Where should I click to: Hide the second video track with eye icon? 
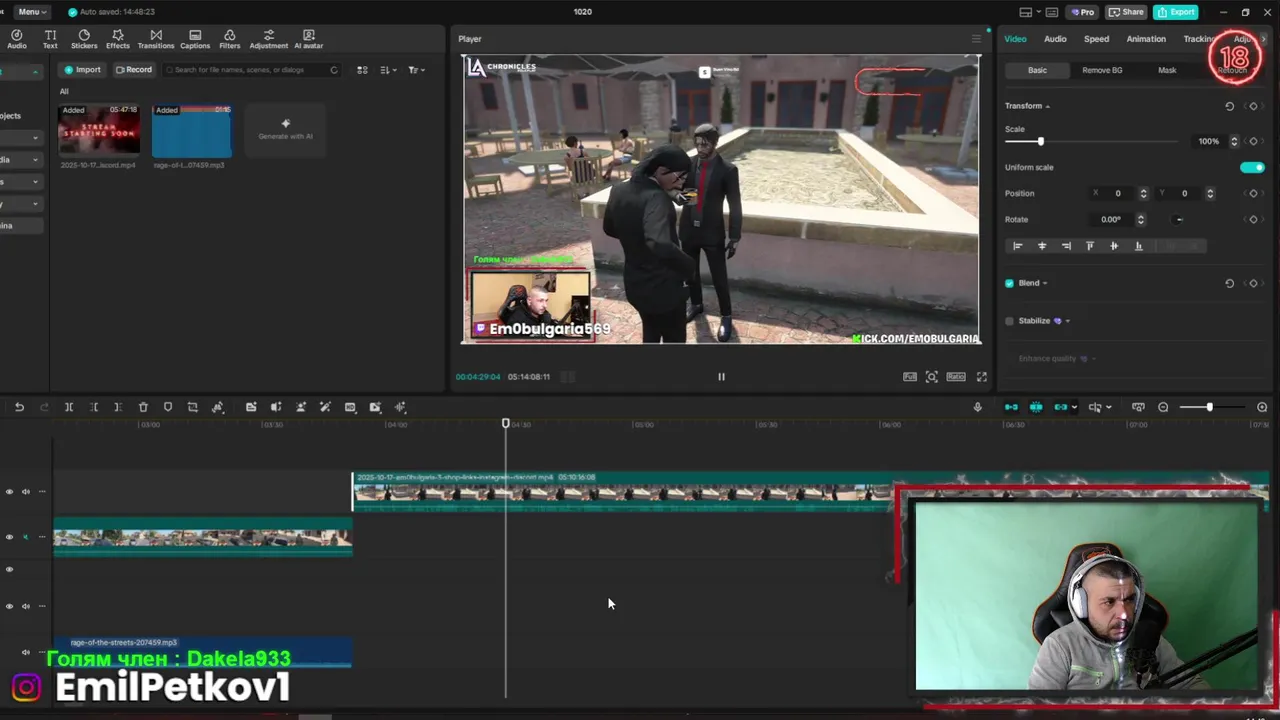pyautogui.click(x=9, y=537)
